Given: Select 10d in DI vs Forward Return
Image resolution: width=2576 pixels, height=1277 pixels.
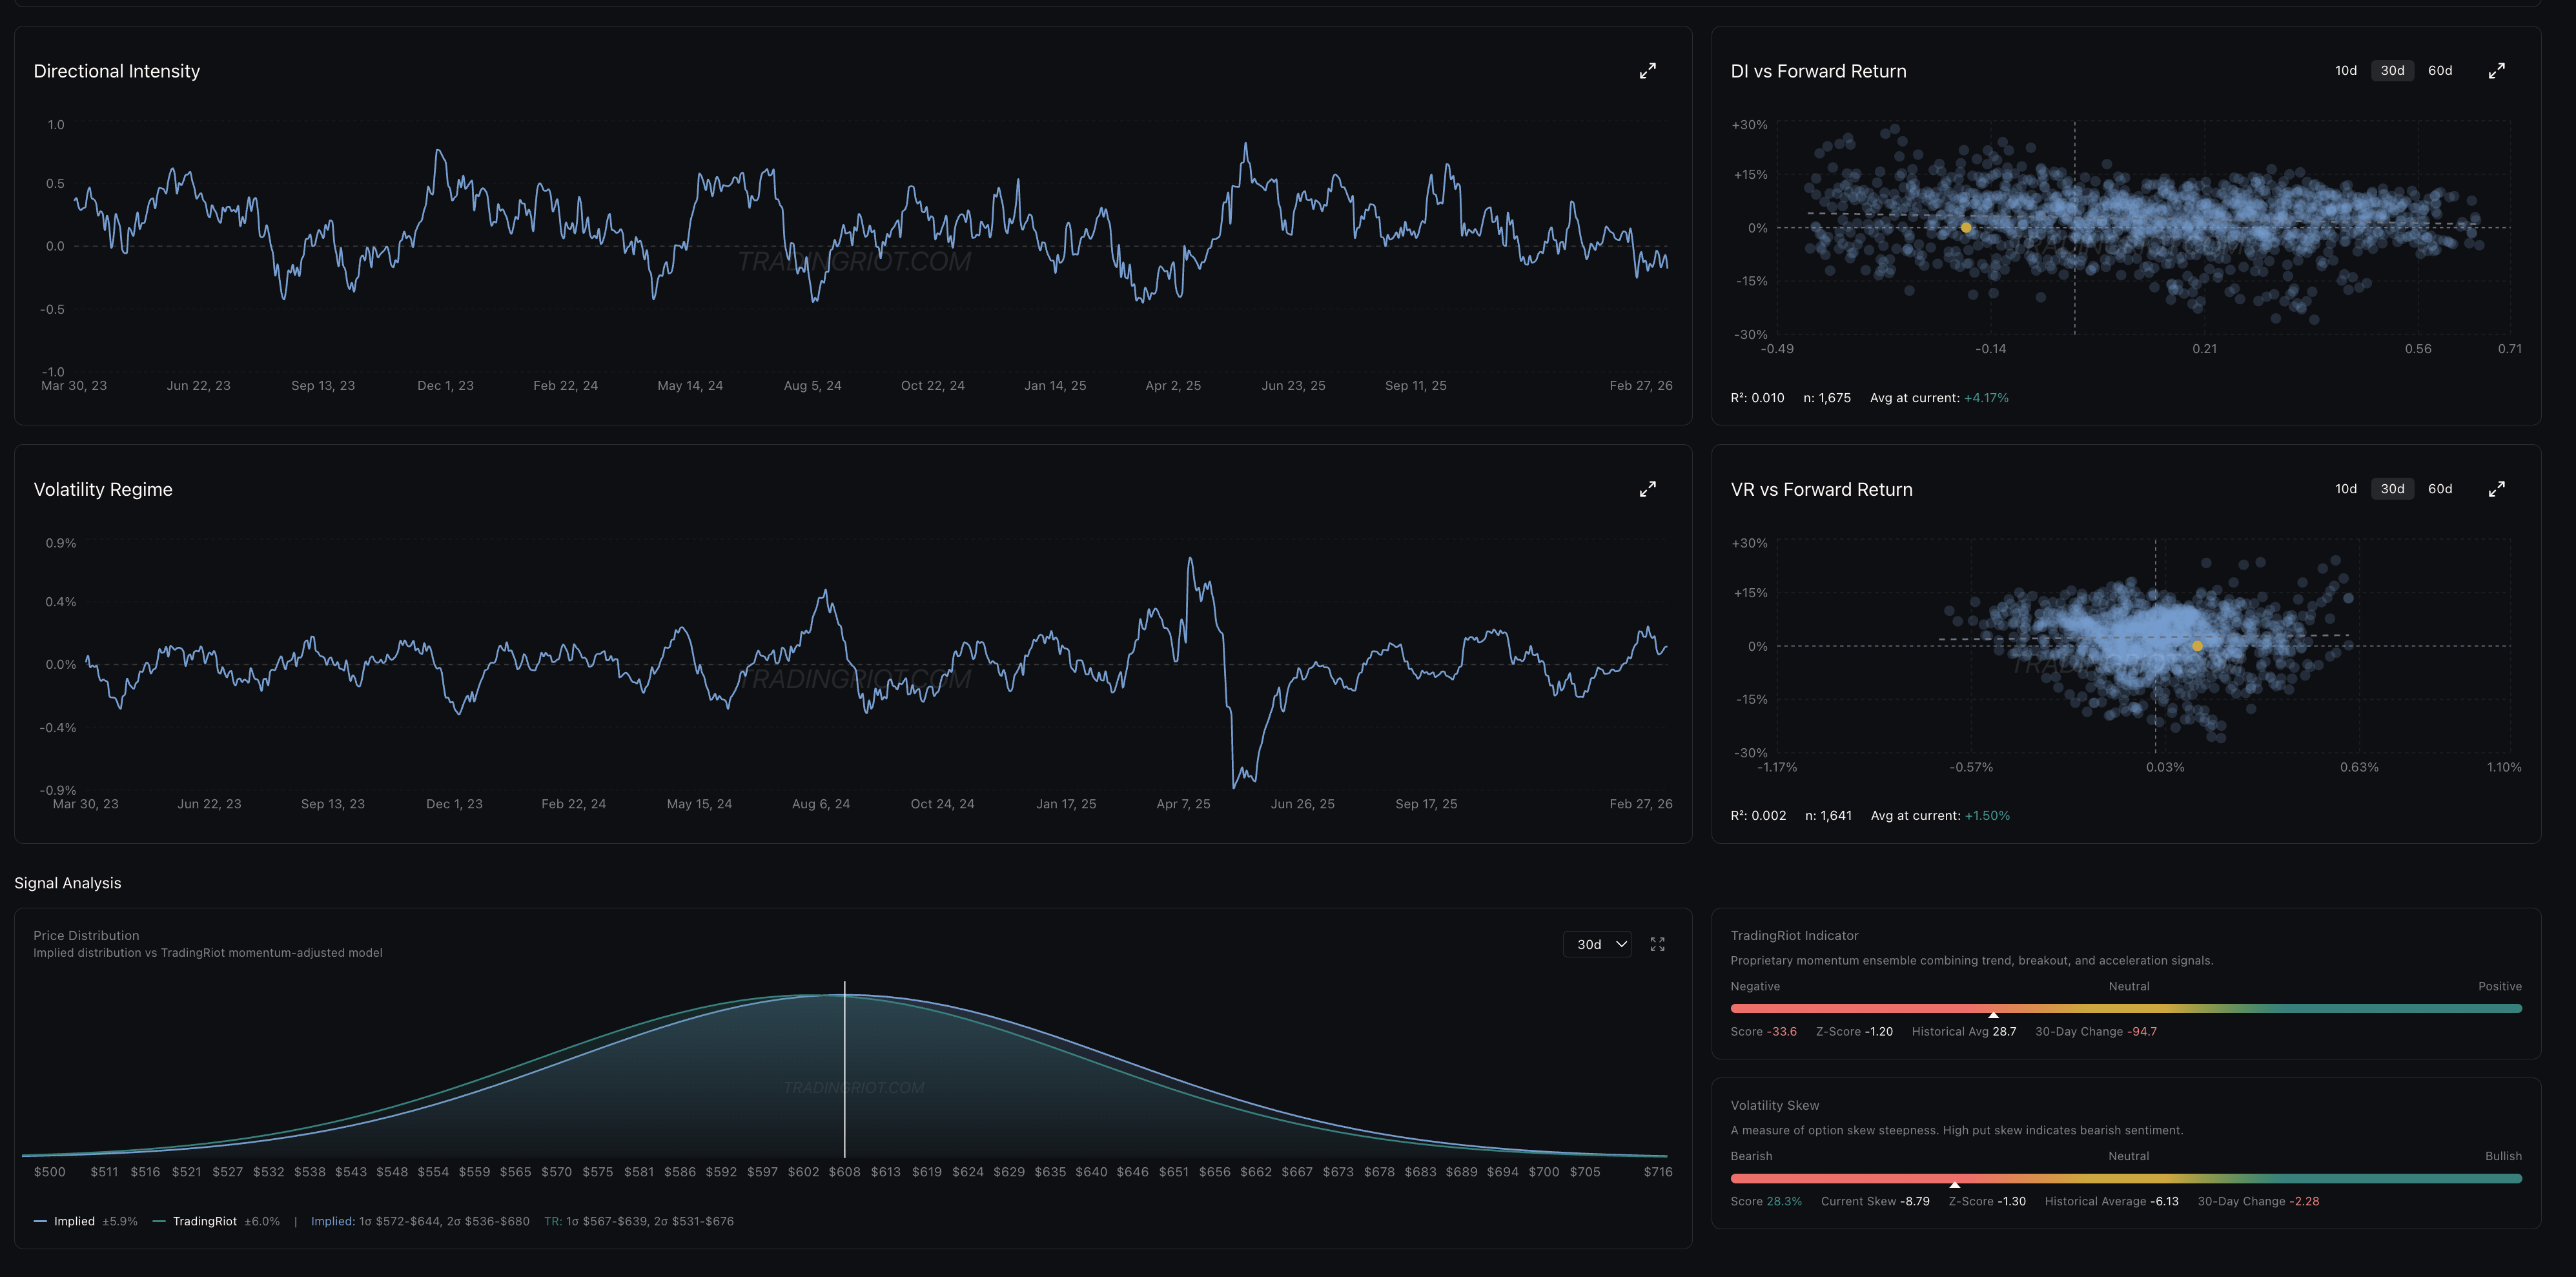Looking at the screenshot, I should (2345, 71).
